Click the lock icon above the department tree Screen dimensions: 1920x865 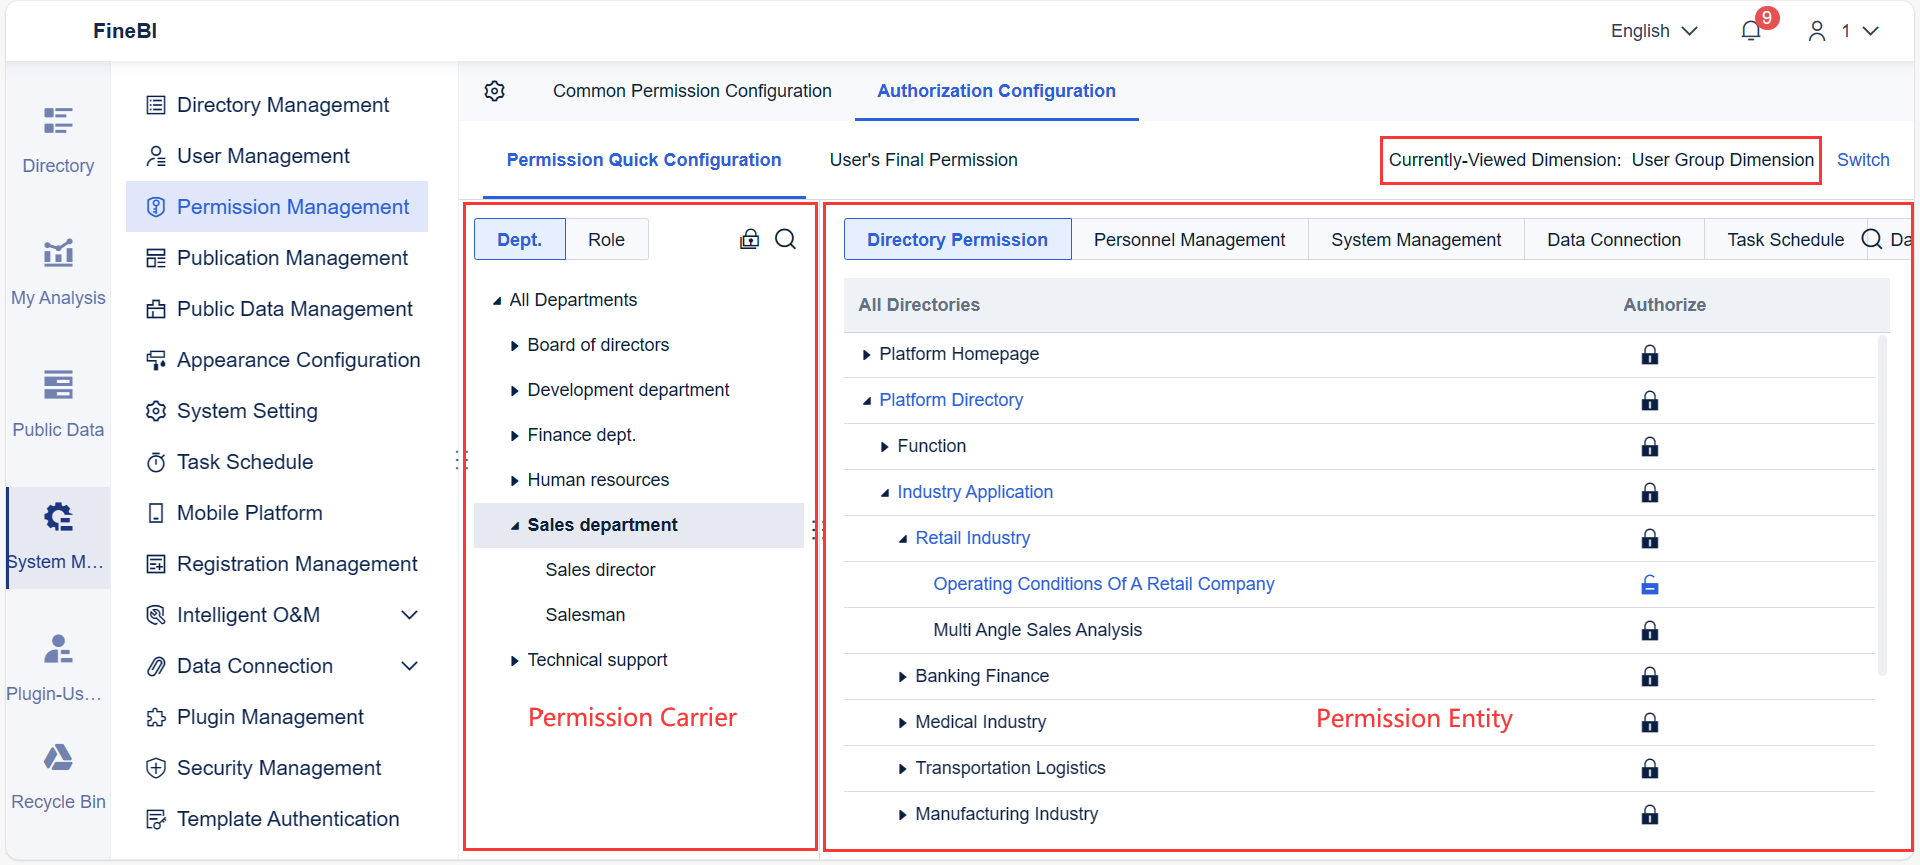click(x=749, y=239)
